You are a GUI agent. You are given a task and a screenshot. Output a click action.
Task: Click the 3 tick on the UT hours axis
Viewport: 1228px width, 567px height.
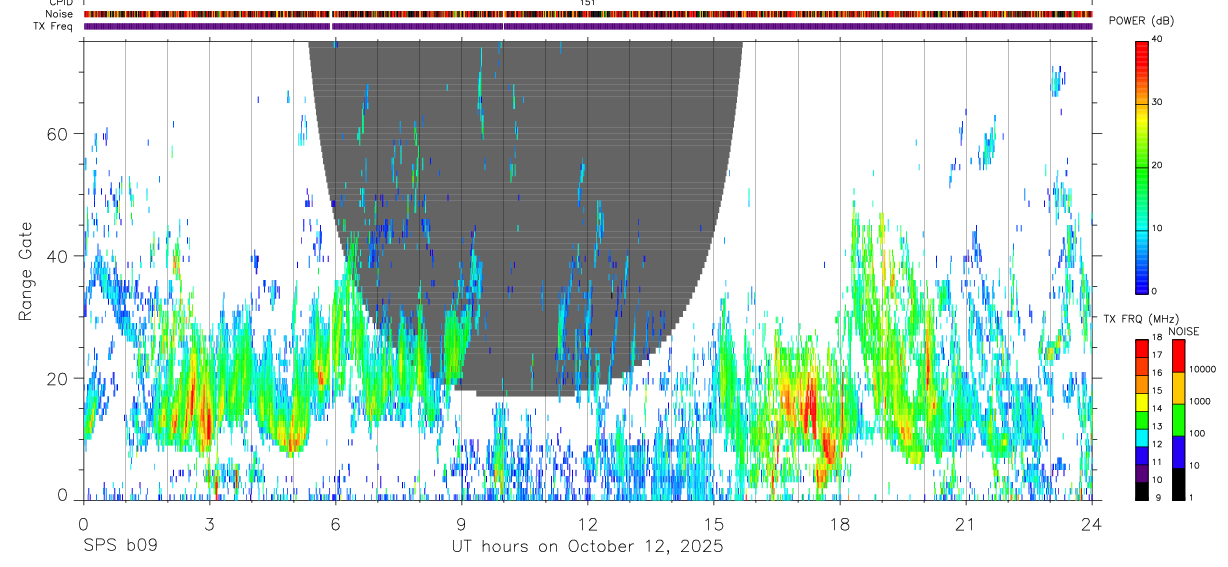209,523
